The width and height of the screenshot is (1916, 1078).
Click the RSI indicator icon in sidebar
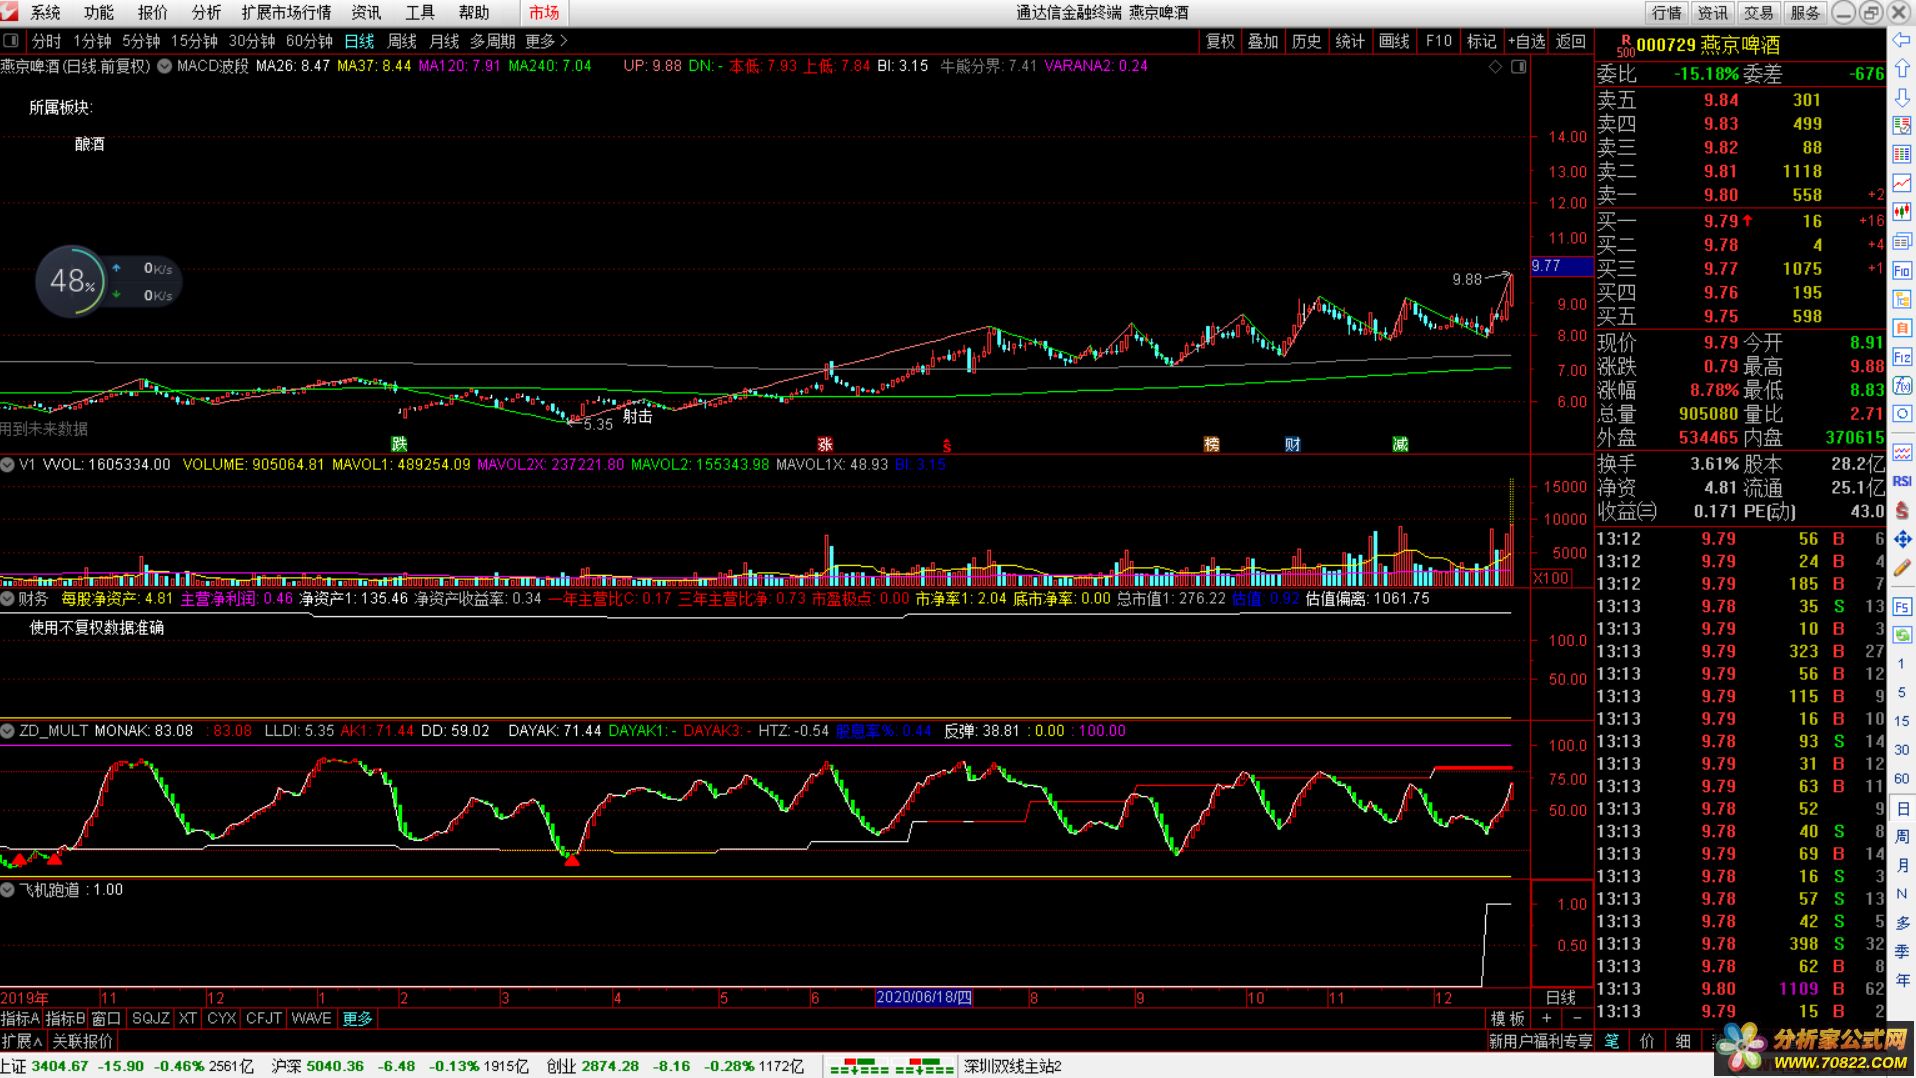[x=1901, y=481]
